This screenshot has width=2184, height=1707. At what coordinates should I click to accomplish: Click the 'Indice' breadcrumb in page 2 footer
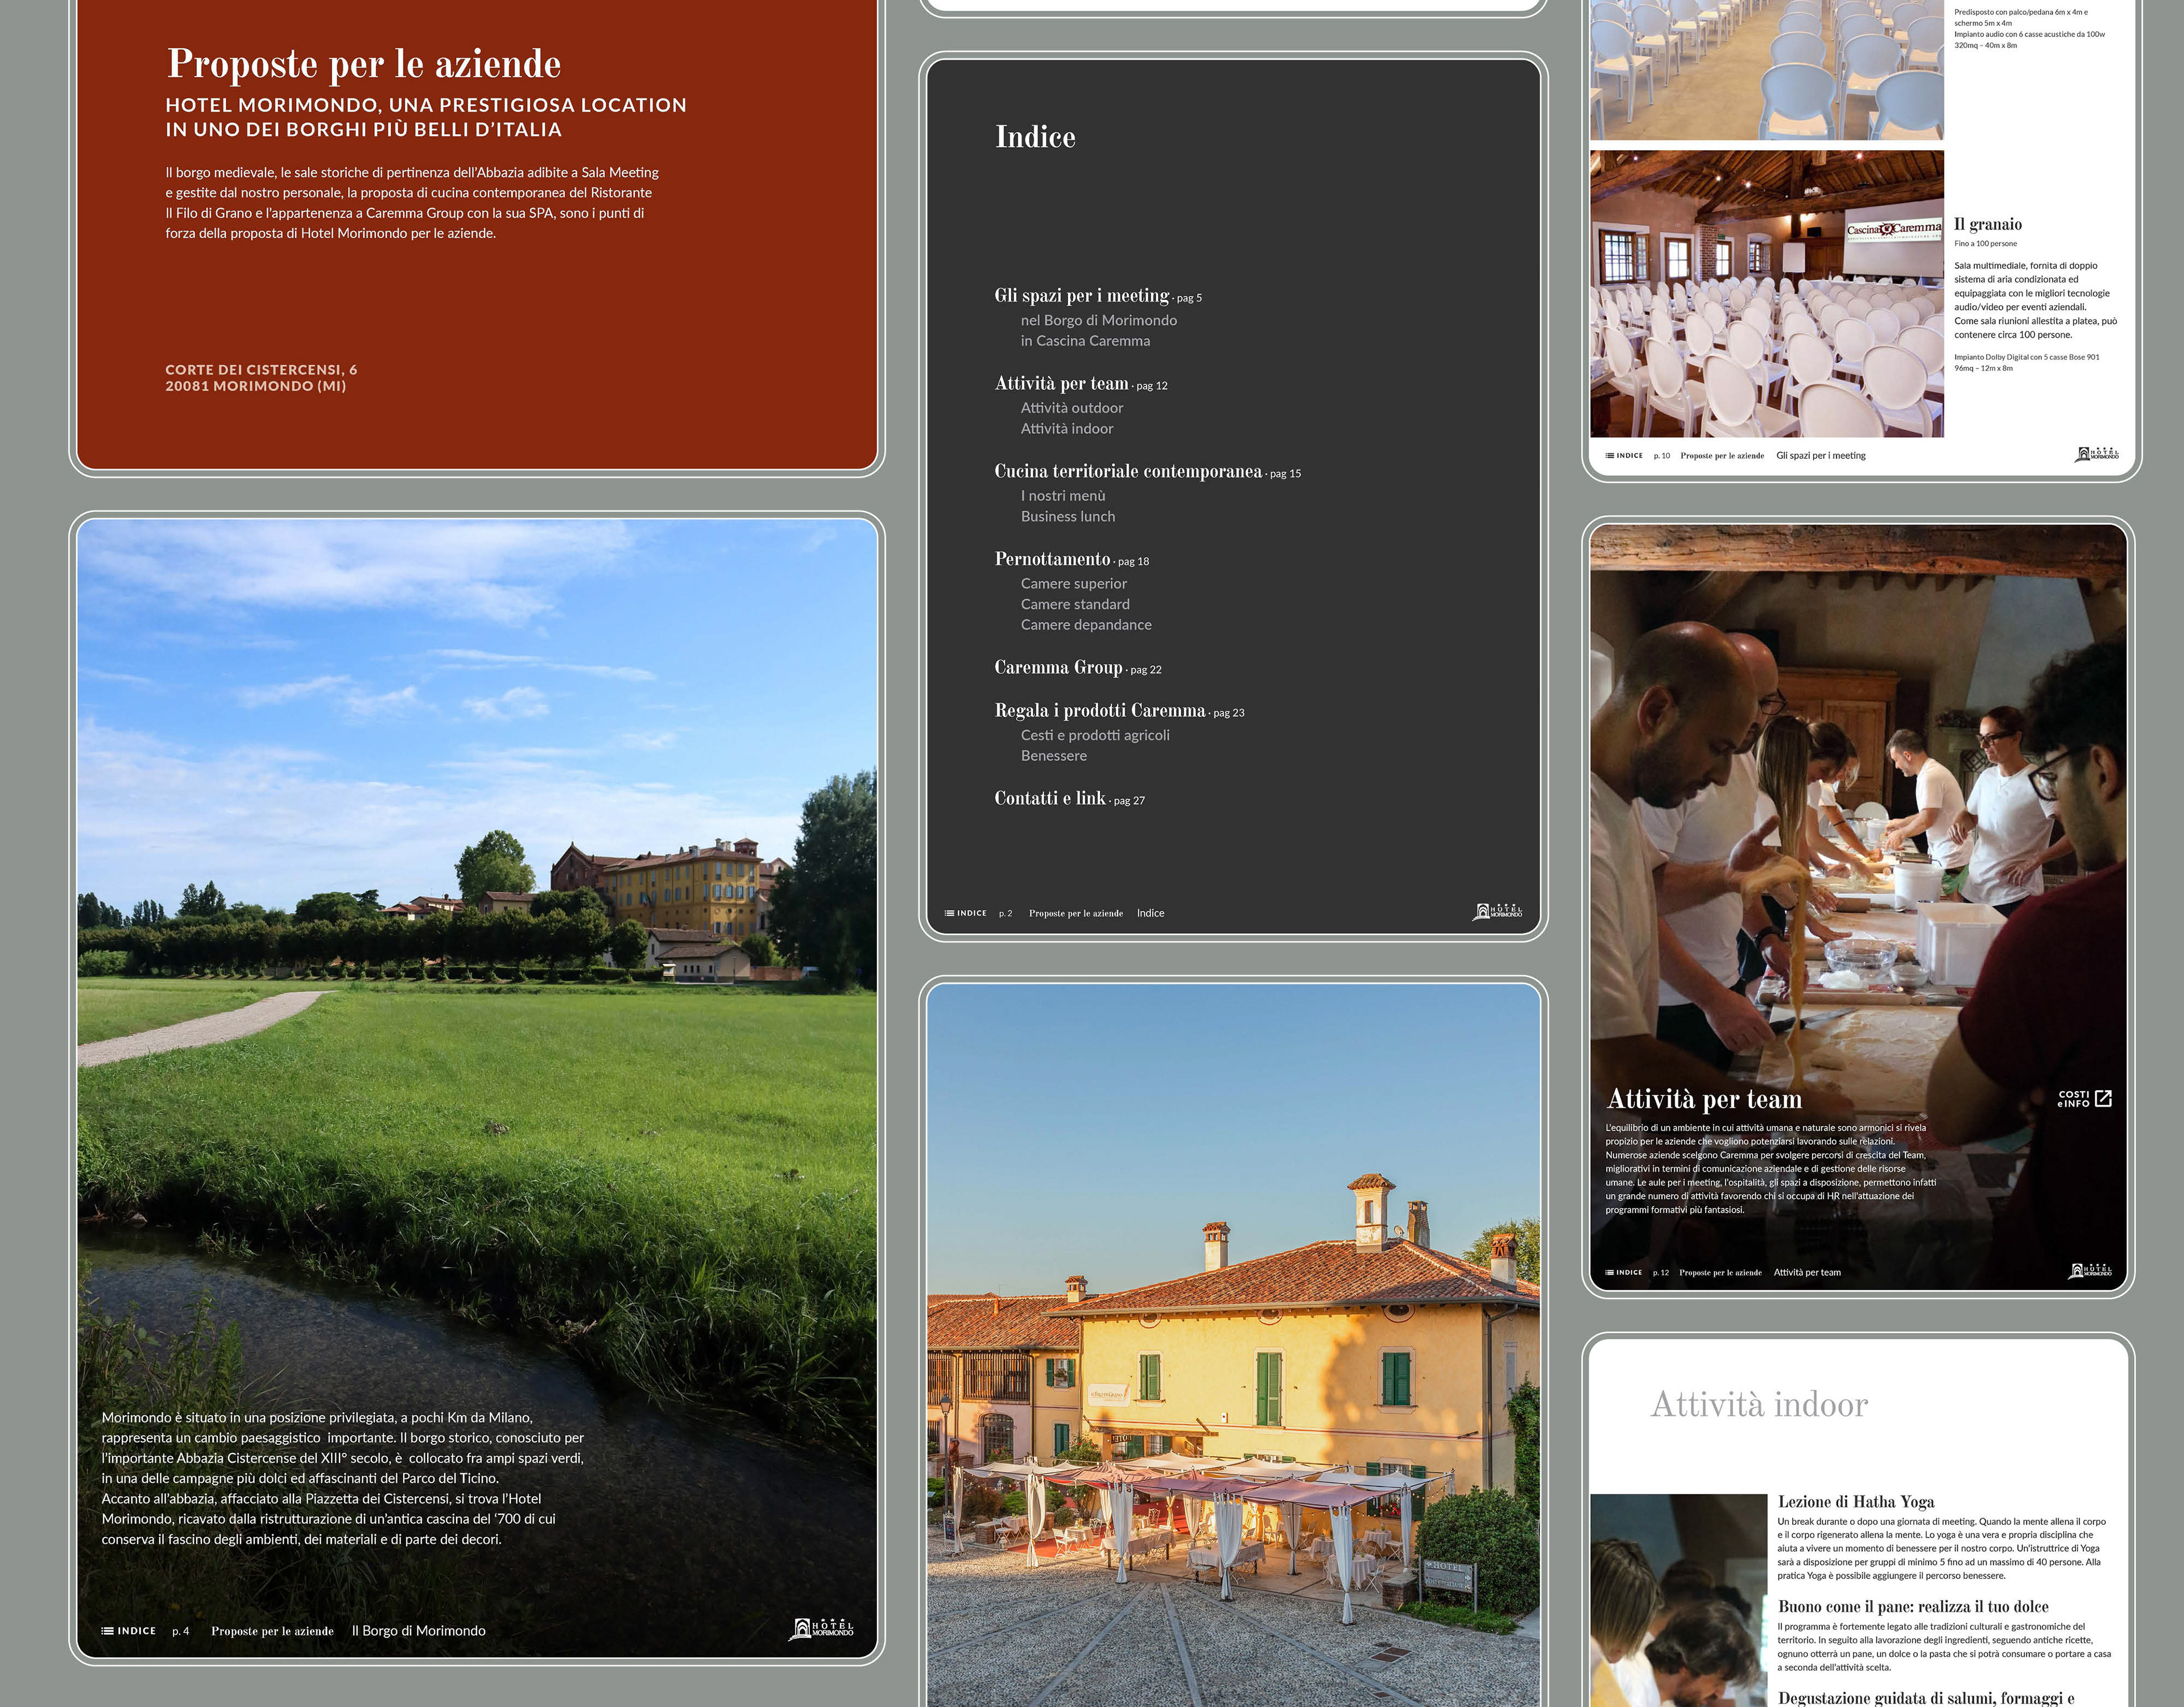click(1150, 913)
